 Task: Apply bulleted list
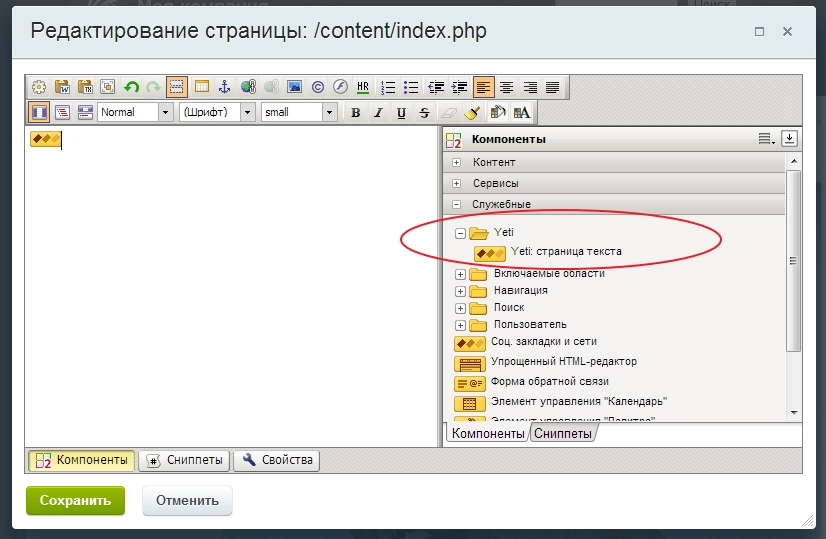click(x=411, y=87)
